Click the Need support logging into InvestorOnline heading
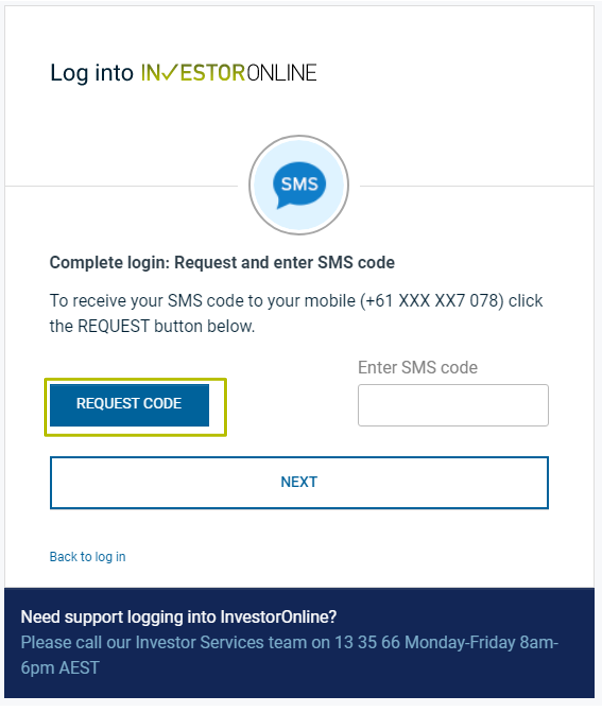The height and width of the screenshot is (706, 602). coord(178,617)
